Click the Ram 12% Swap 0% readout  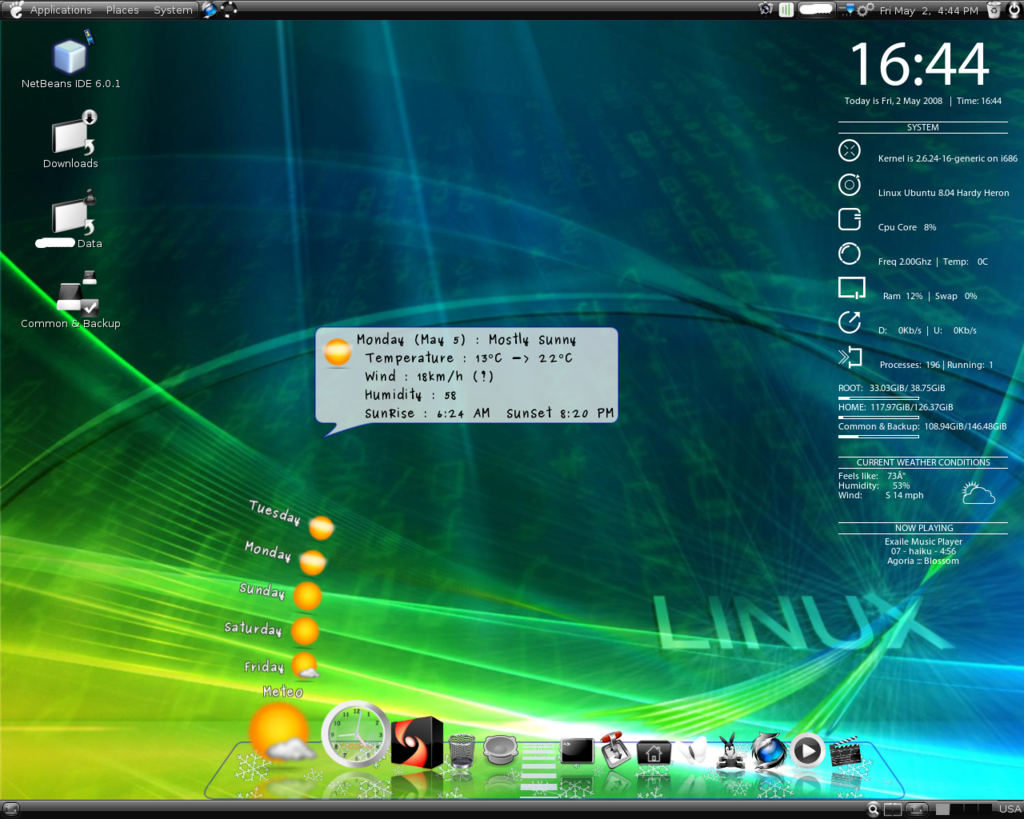click(930, 296)
